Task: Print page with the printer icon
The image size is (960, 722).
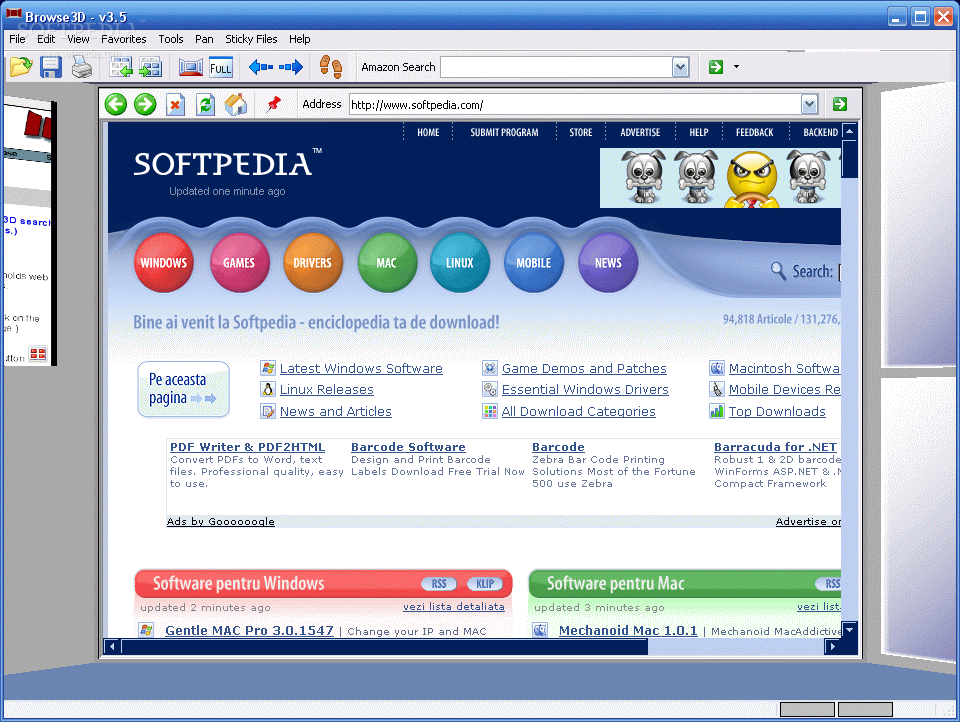Action: [x=81, y=67]
